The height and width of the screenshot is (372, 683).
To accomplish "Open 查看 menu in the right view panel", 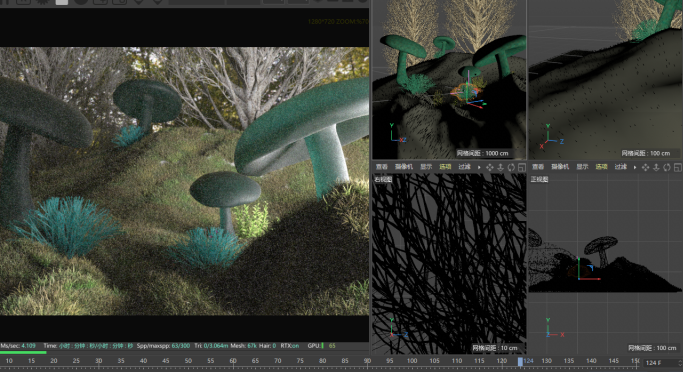I will click(x=382, y=167).
